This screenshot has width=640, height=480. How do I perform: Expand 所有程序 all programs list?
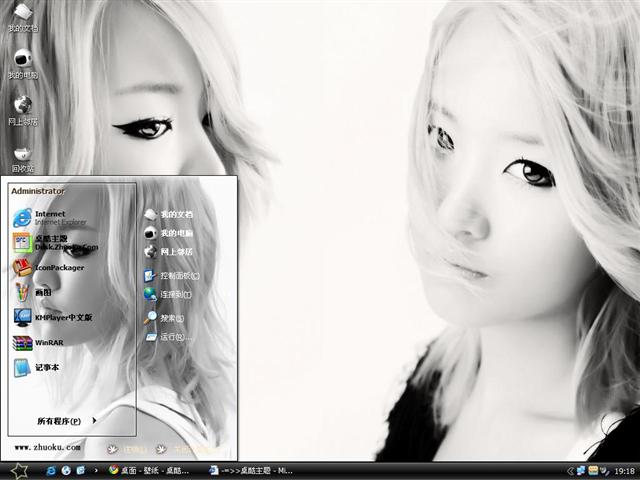(67, 421)
